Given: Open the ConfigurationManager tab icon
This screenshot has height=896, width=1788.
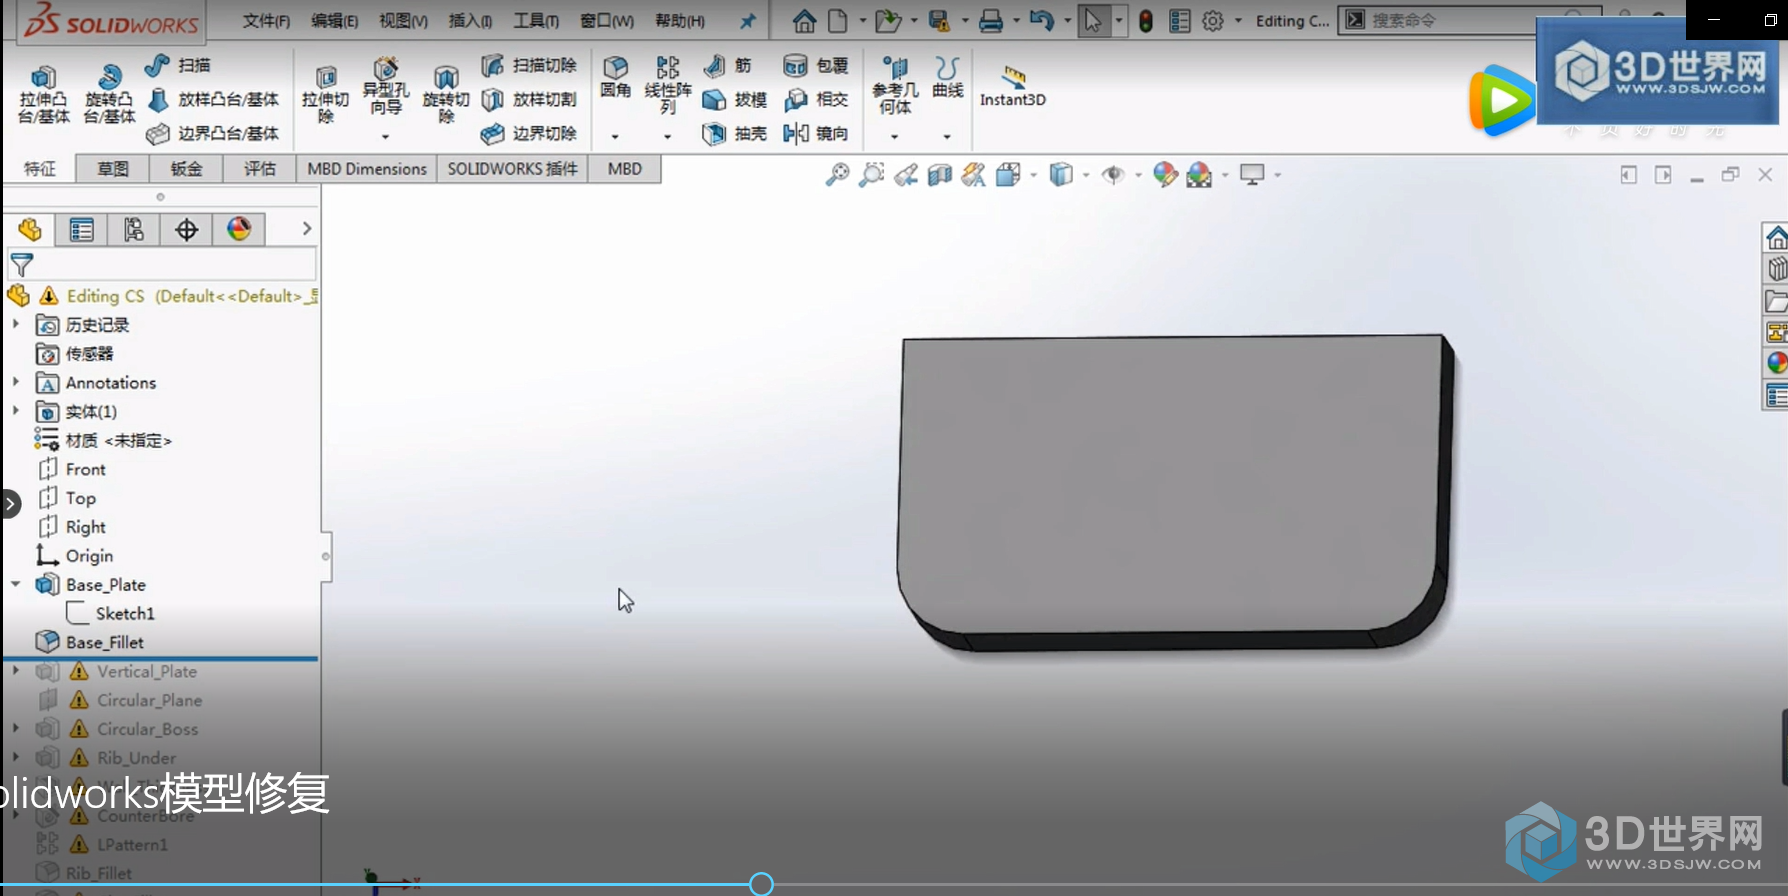Looking at the screenshot, I should pyautogui.click(x=134, y=230).
